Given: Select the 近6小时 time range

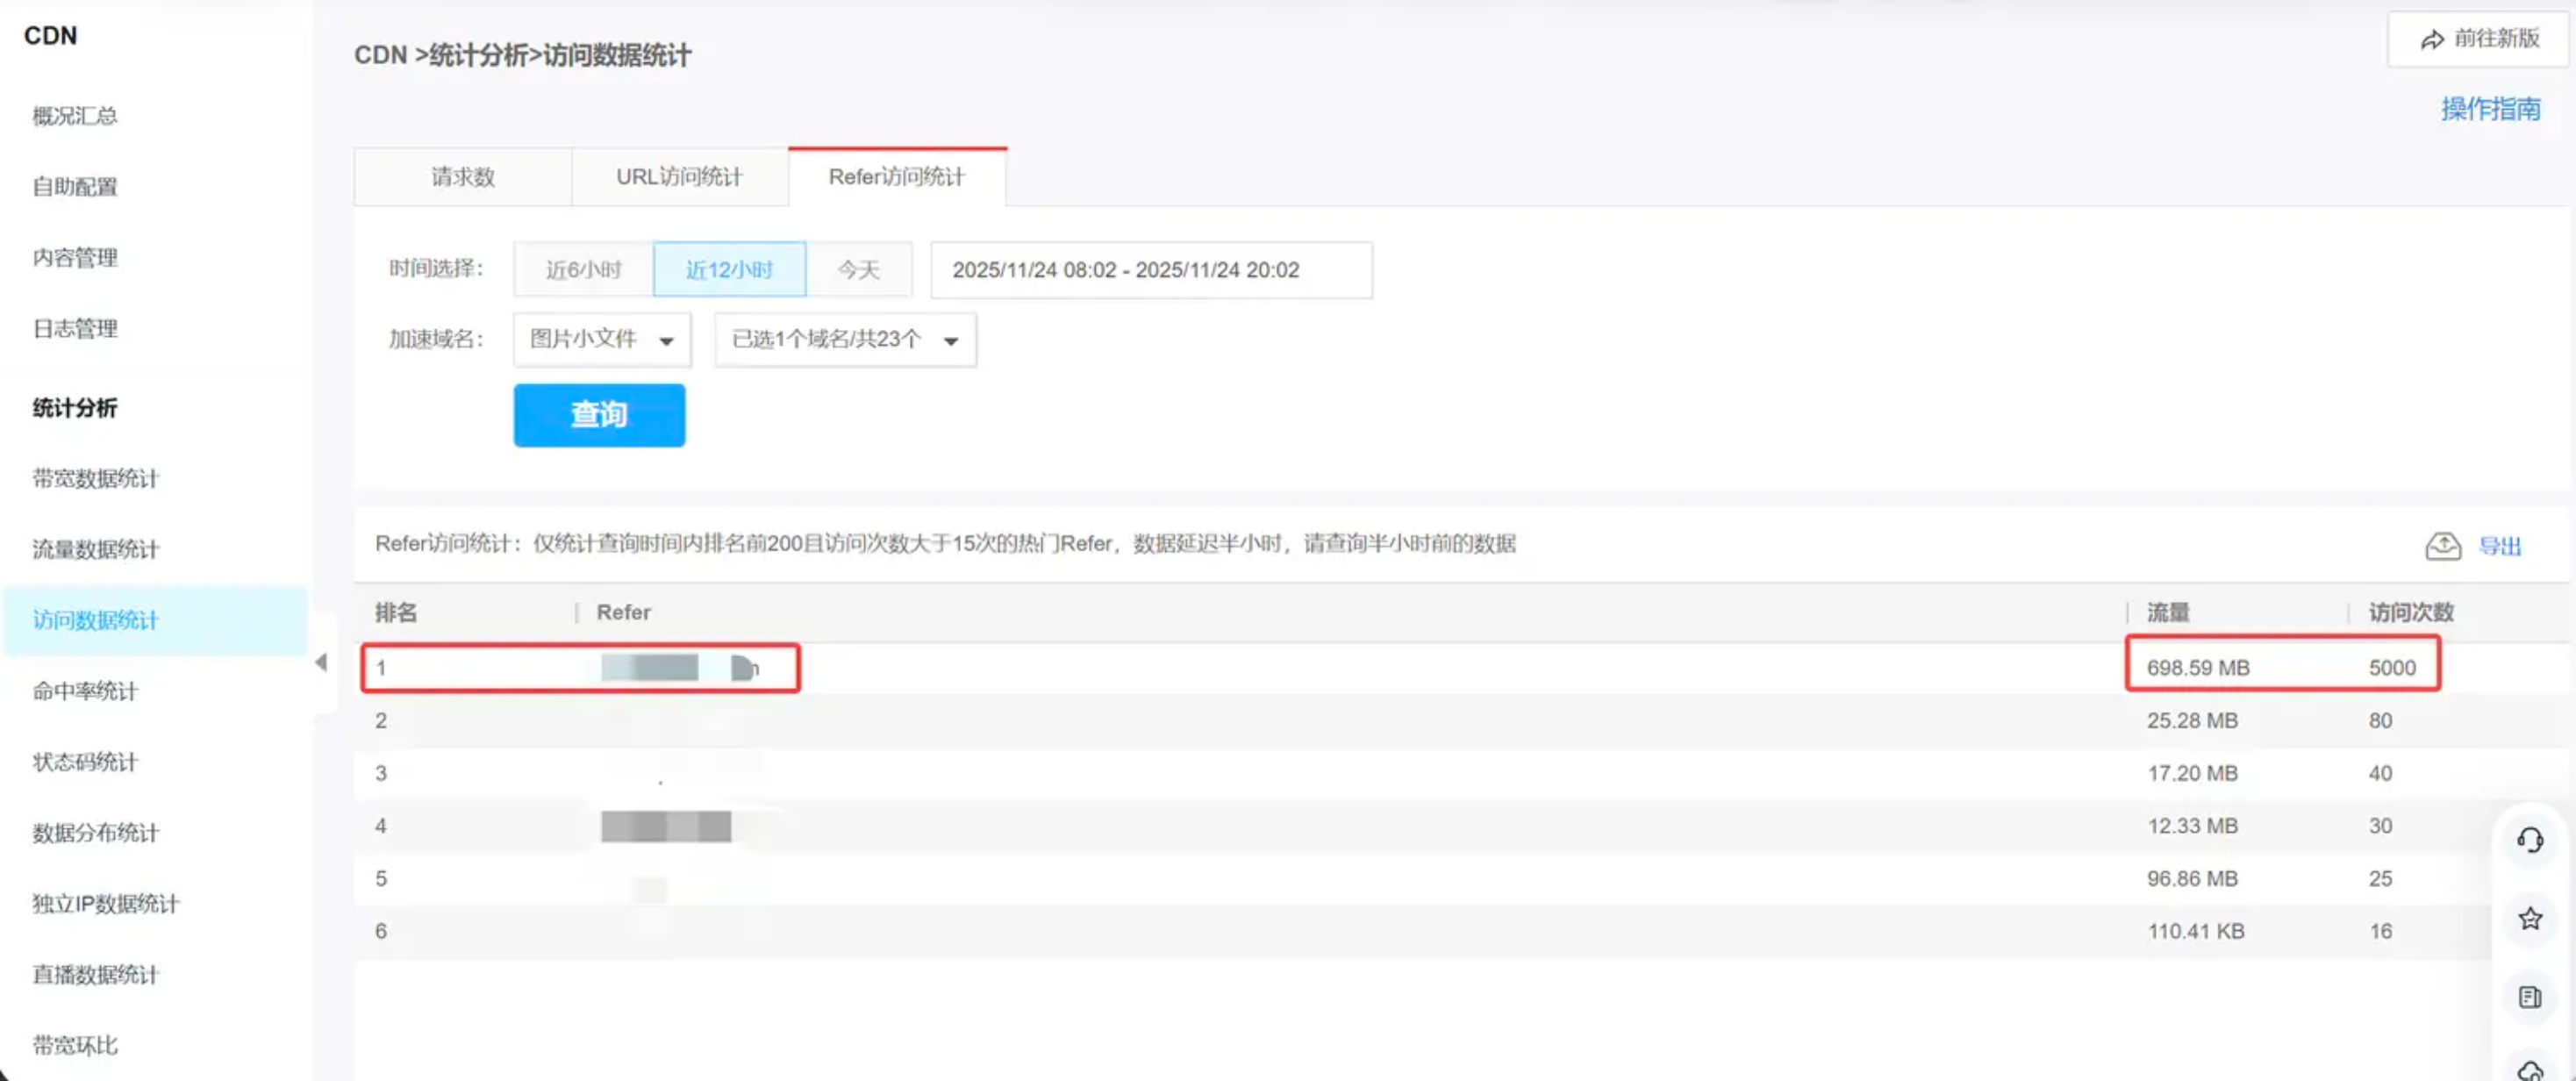Looking at the screenshot, I should 583,270.
